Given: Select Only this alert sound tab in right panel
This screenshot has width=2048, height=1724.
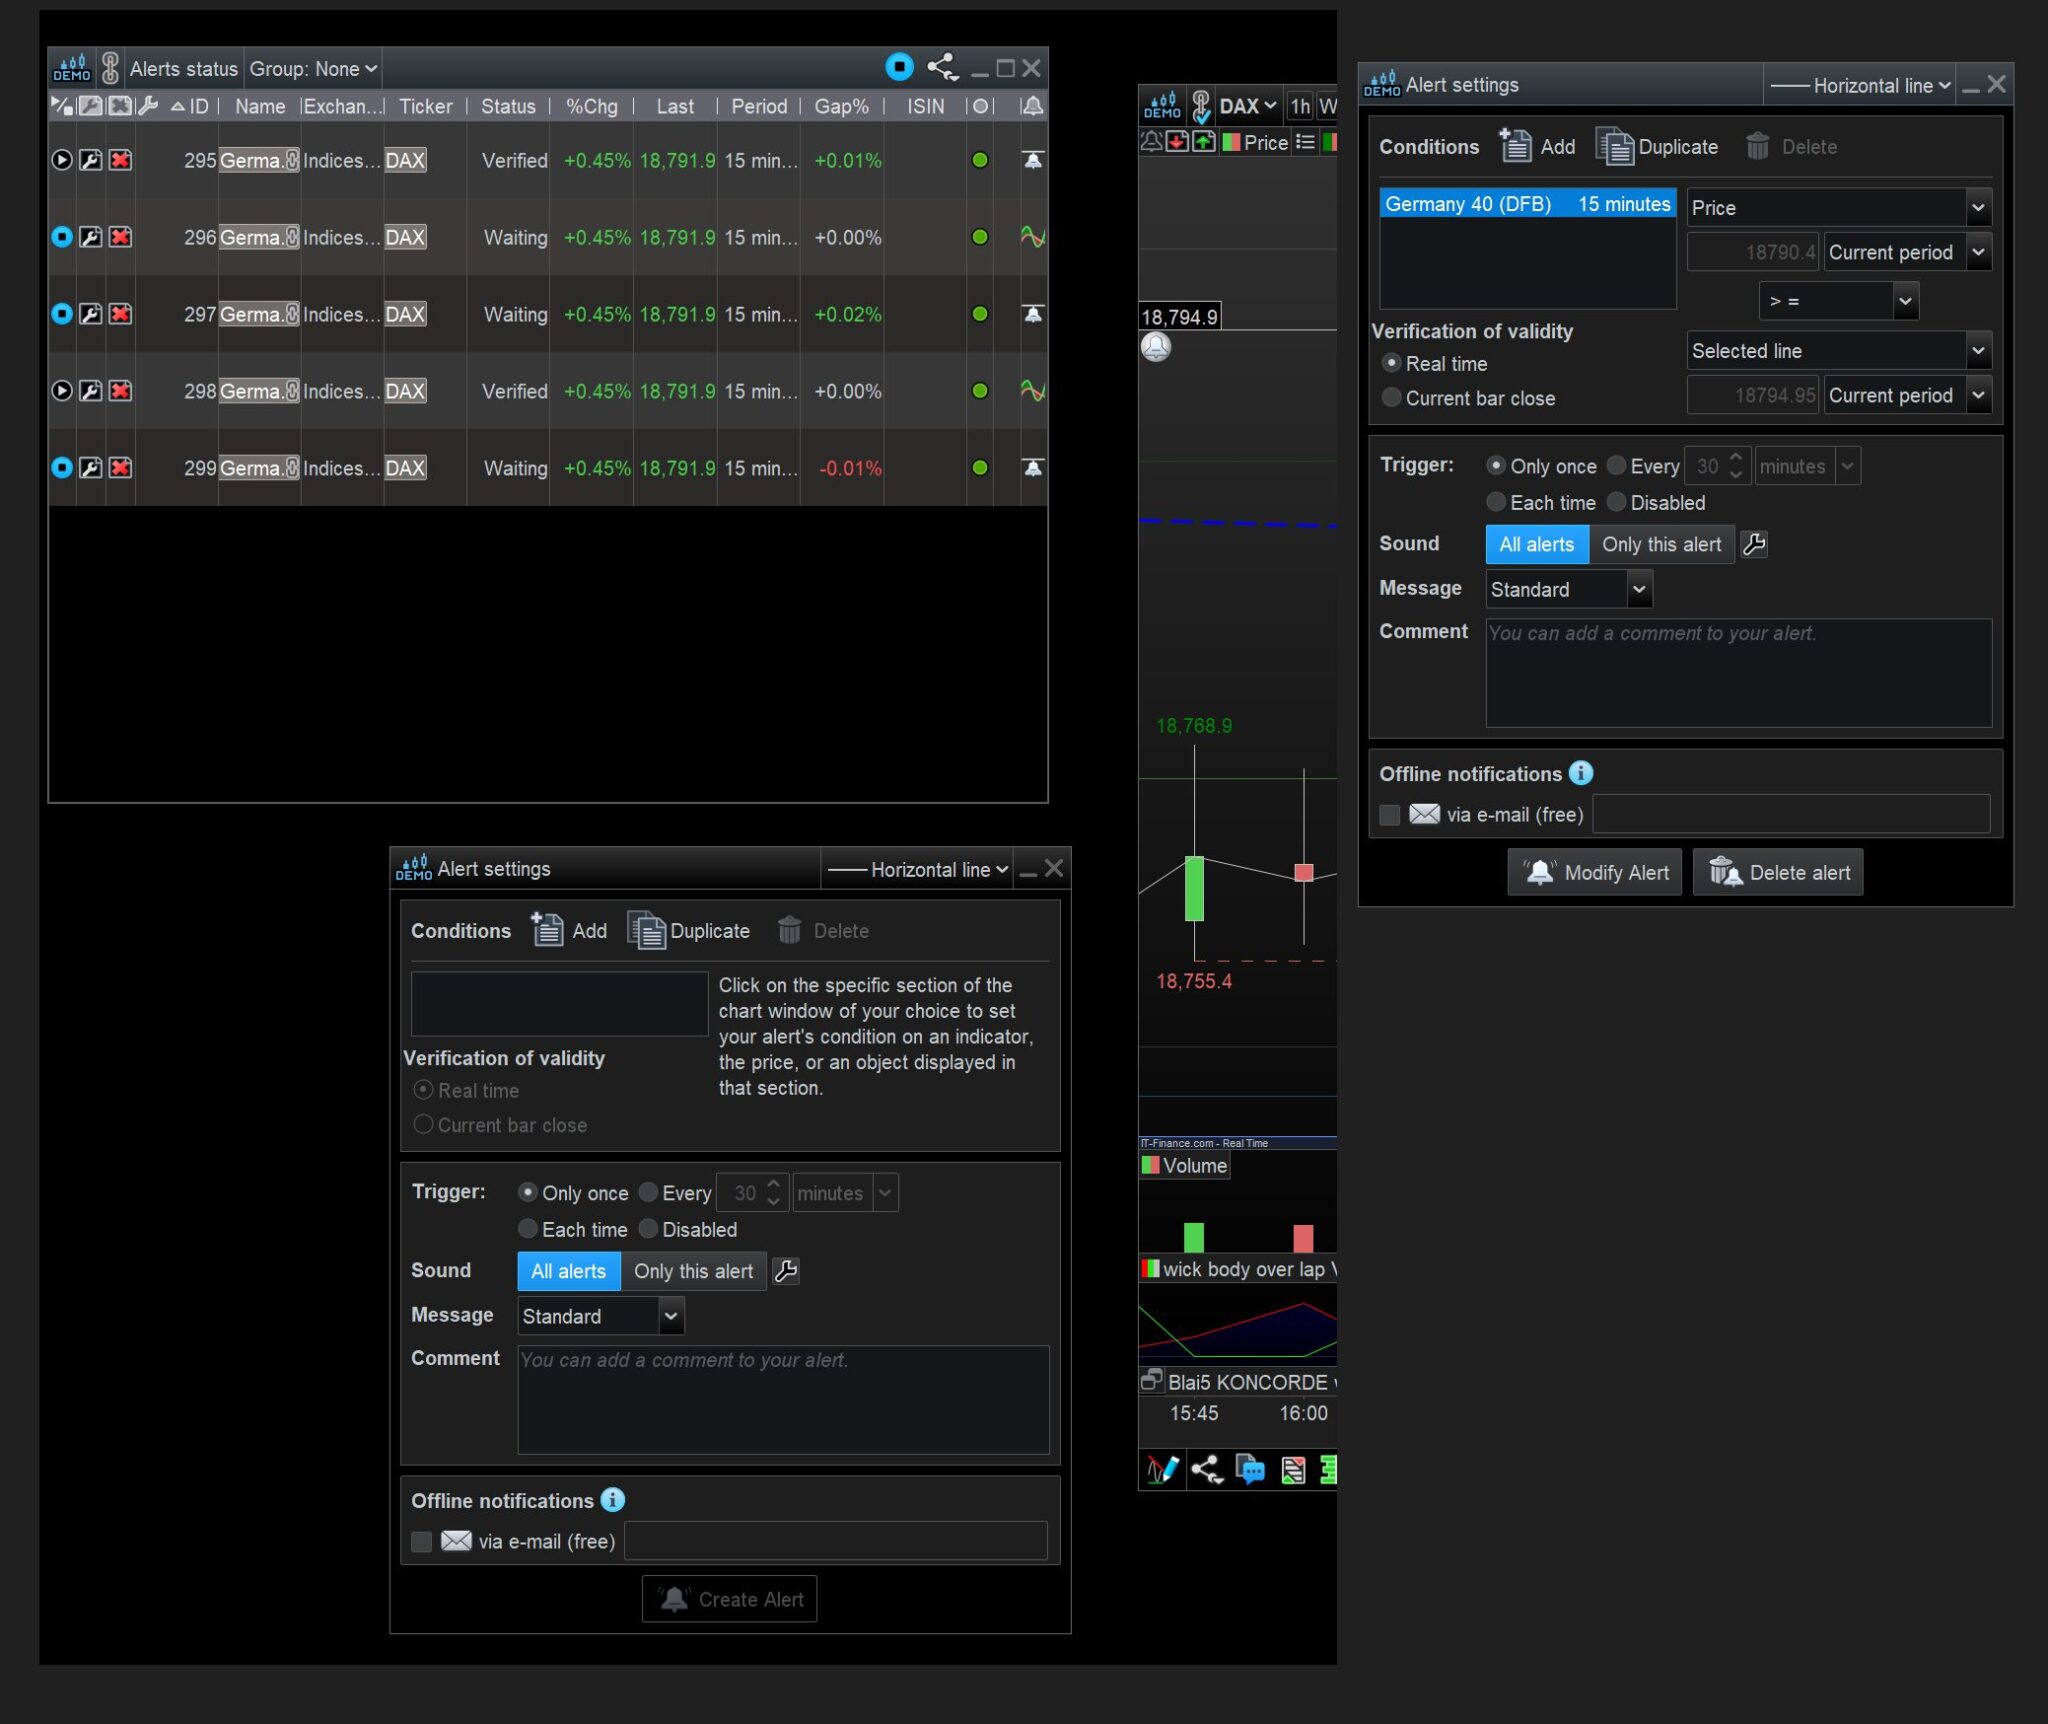Looking at the screenshot, I should coord(1661,544).
